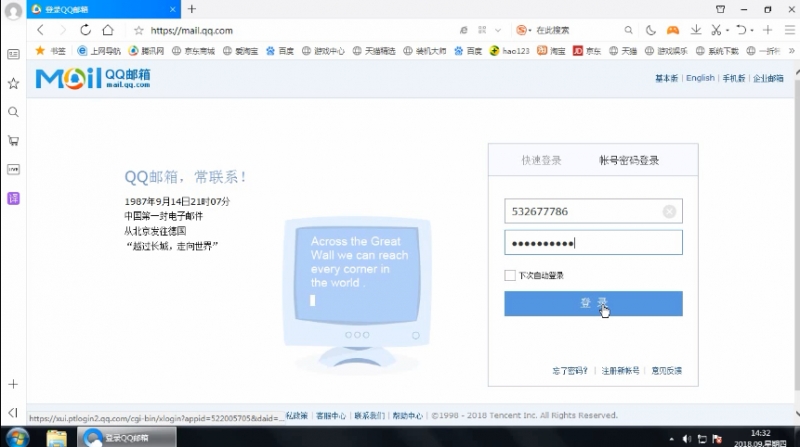
Task: Click the blue 登录 button
Action: pyautogui.click(x=593, y=304)
